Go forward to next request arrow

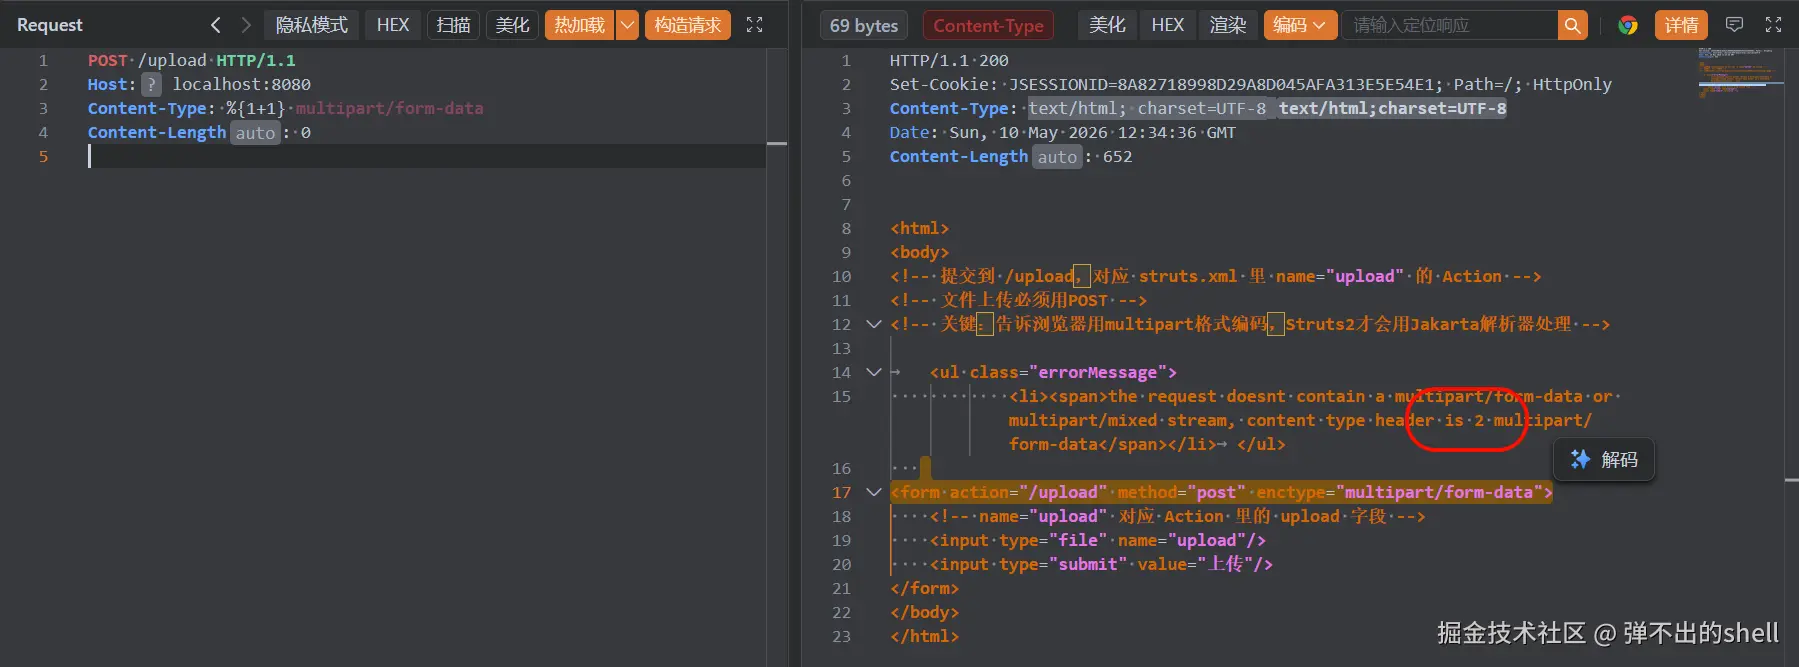[246, 25]
